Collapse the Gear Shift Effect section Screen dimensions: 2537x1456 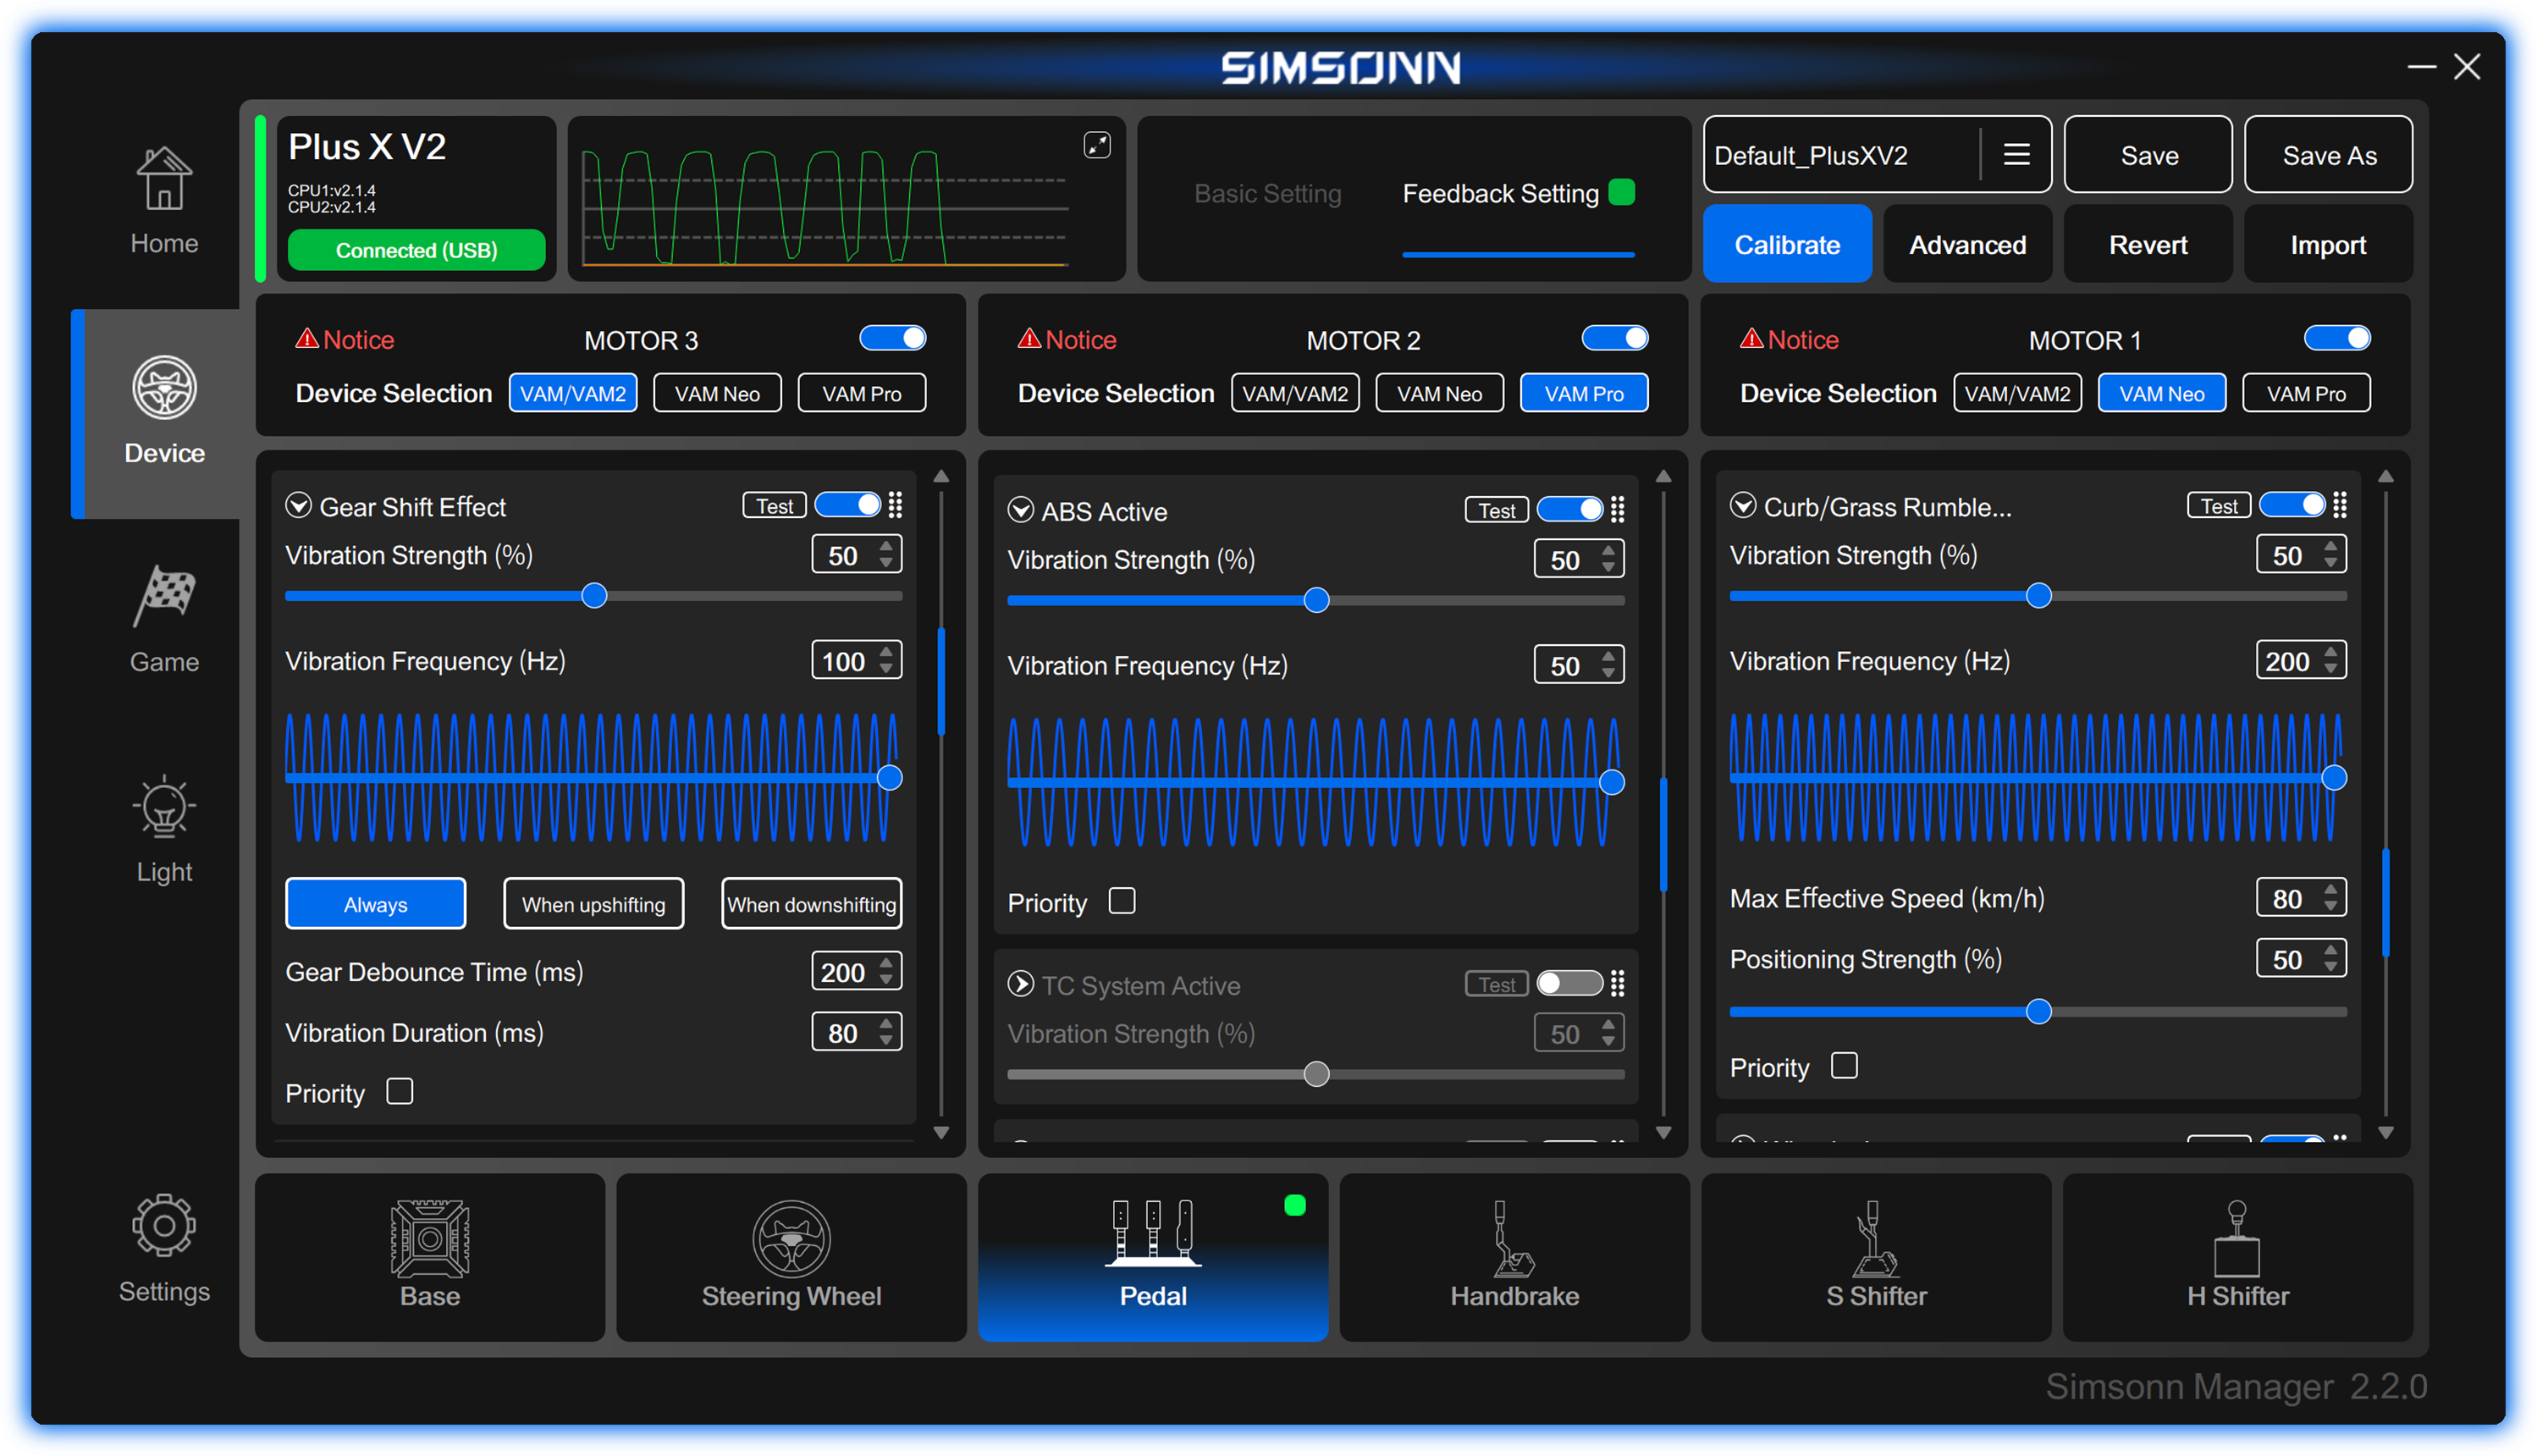click(x=298, y=505)
